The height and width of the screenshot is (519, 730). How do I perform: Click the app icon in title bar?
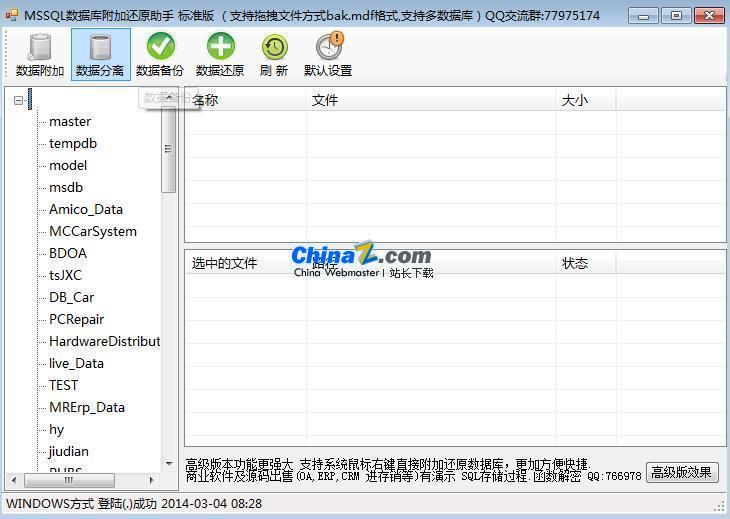pyautogui.click(x=11, y=15)
